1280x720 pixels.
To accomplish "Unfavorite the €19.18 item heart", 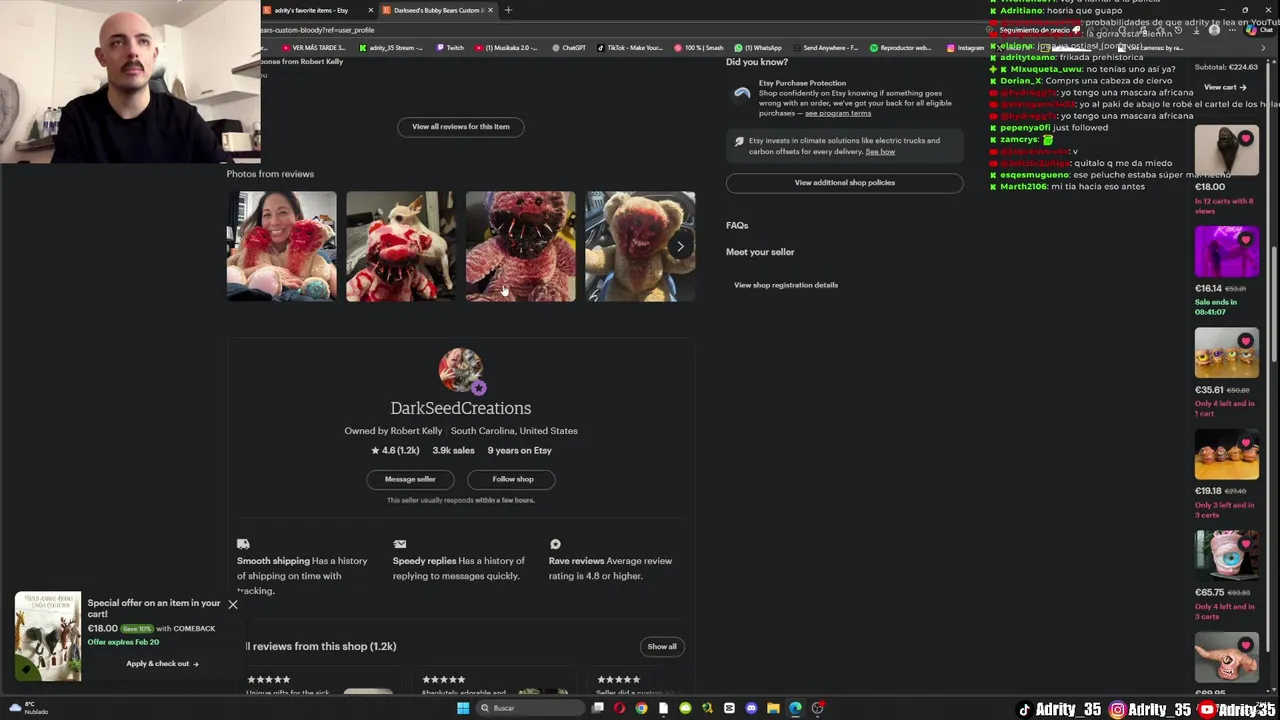I will [x=1245, y=443].
